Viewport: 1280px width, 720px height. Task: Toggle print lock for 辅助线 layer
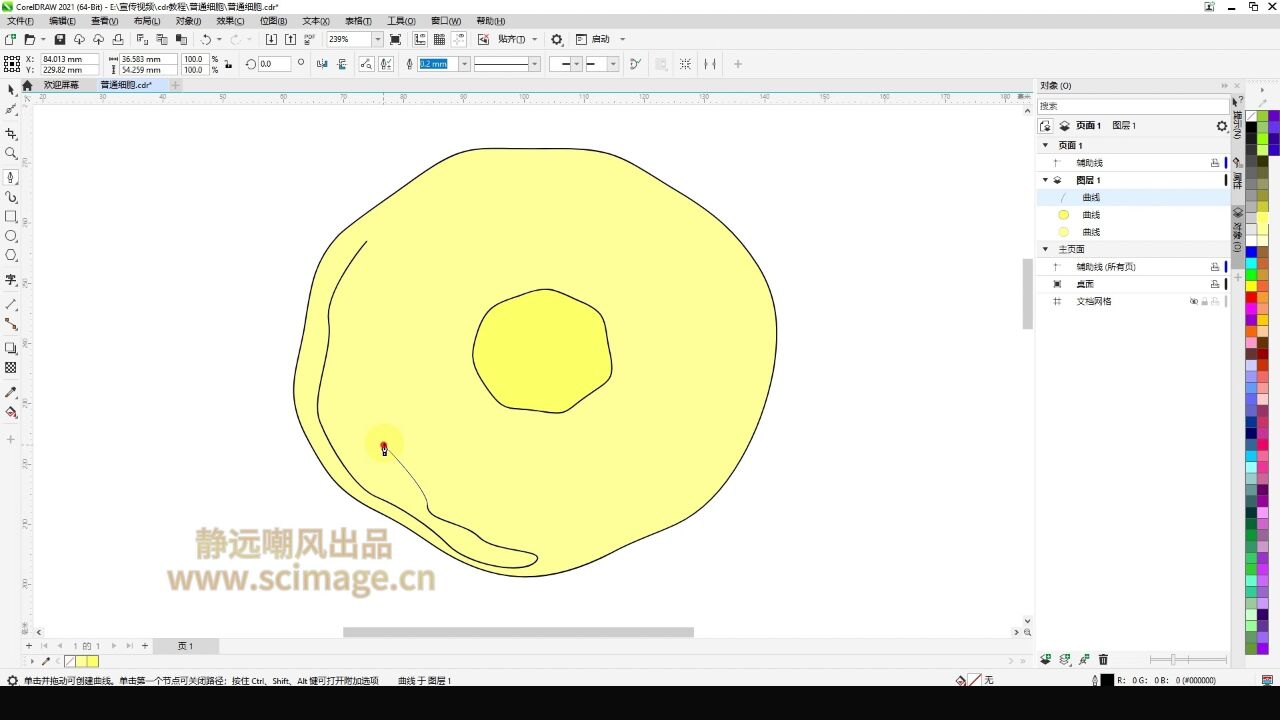(1215, 163)
